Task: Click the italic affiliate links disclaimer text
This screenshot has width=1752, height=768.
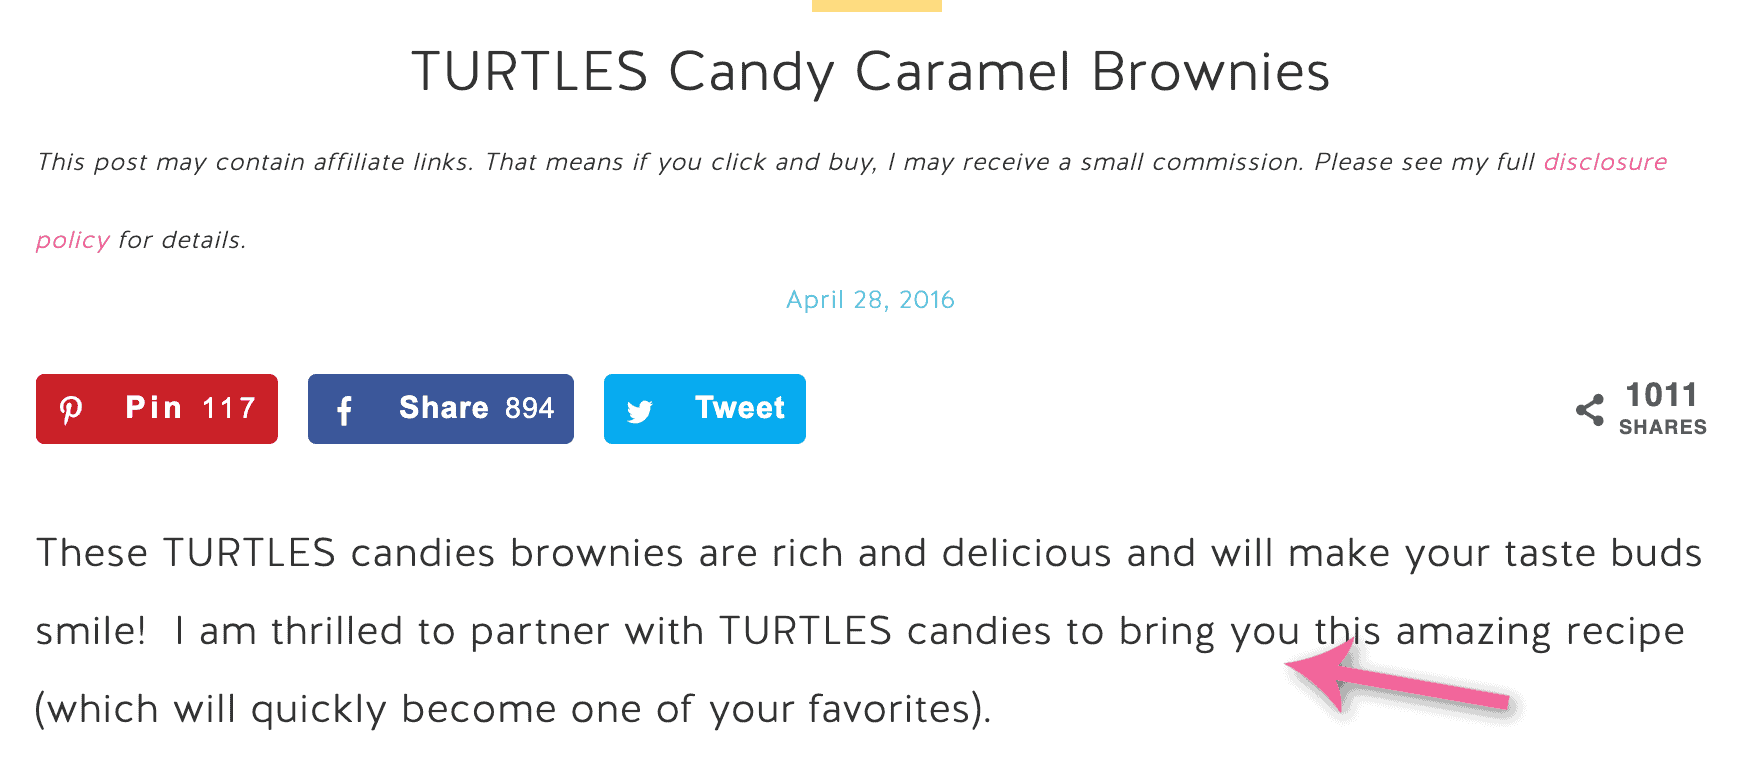Action: click(852, 200)
